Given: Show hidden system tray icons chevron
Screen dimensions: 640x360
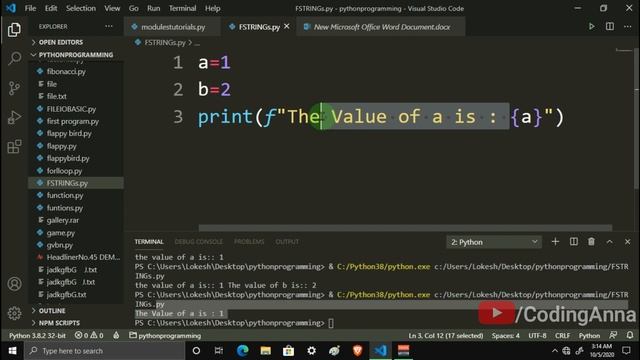Looking at the screenshot, I should (x=554, y=351).
